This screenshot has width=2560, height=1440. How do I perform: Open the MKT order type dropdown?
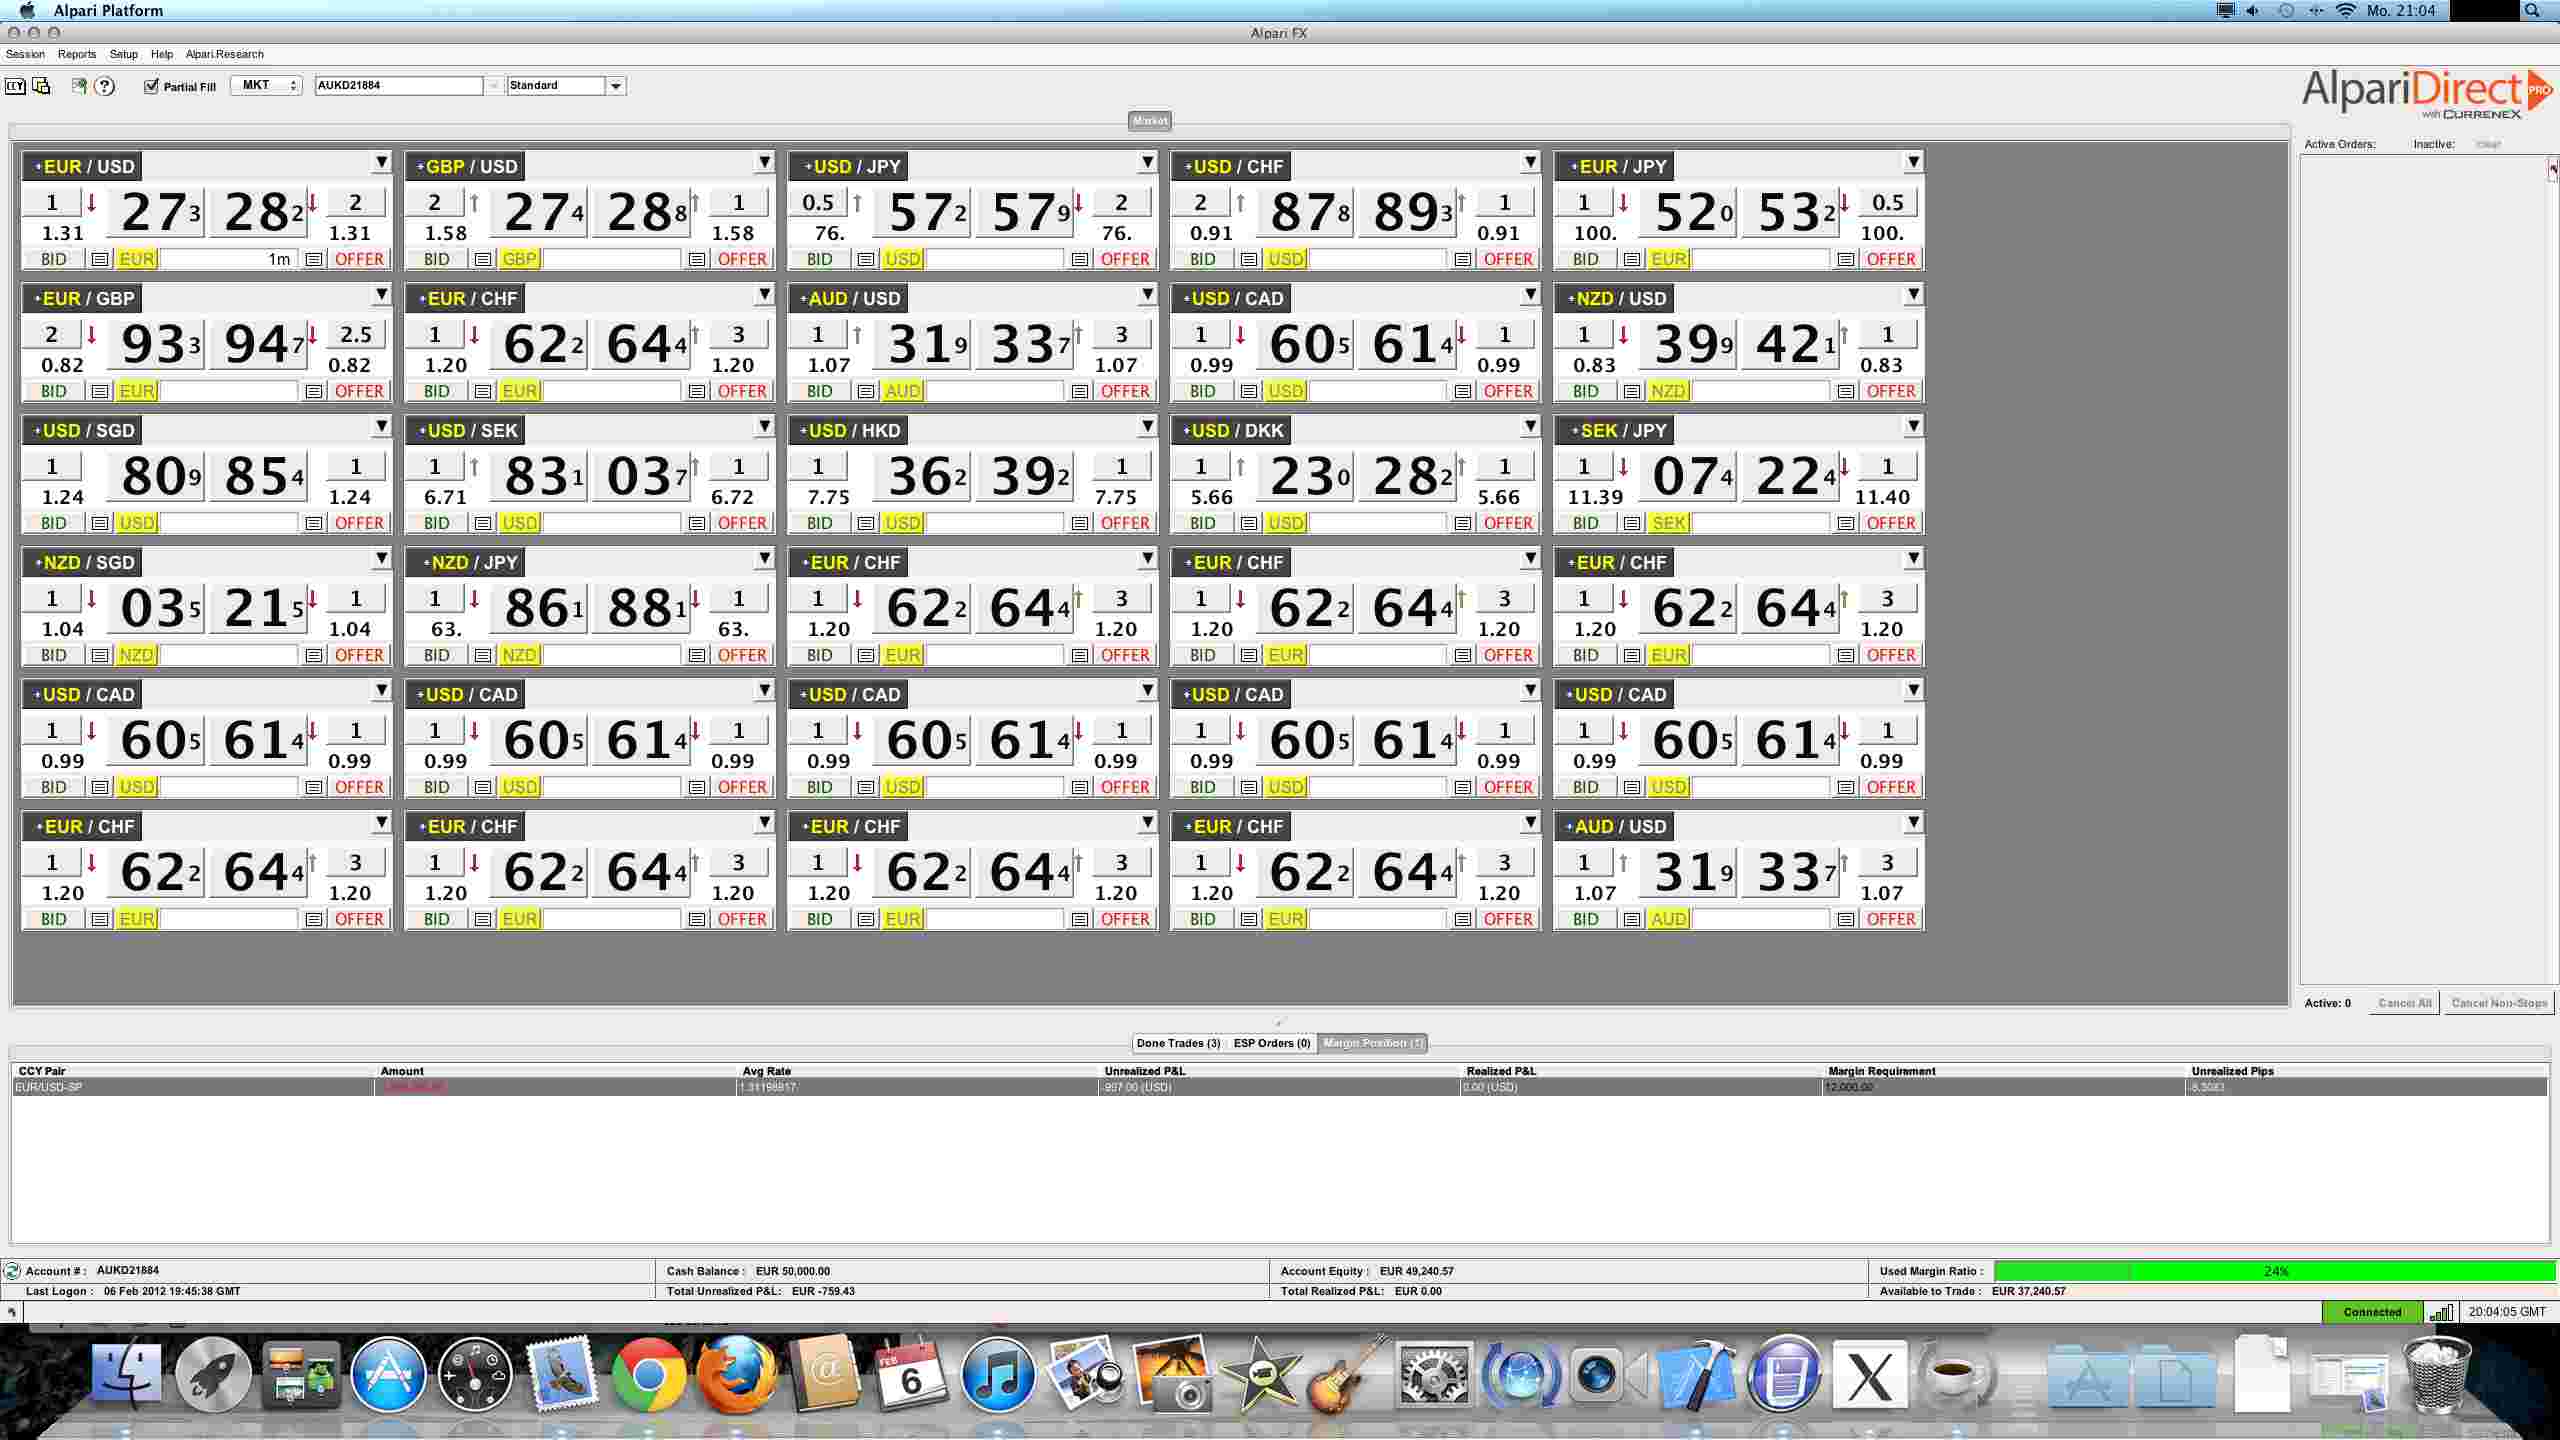click(x=266, y=86)
